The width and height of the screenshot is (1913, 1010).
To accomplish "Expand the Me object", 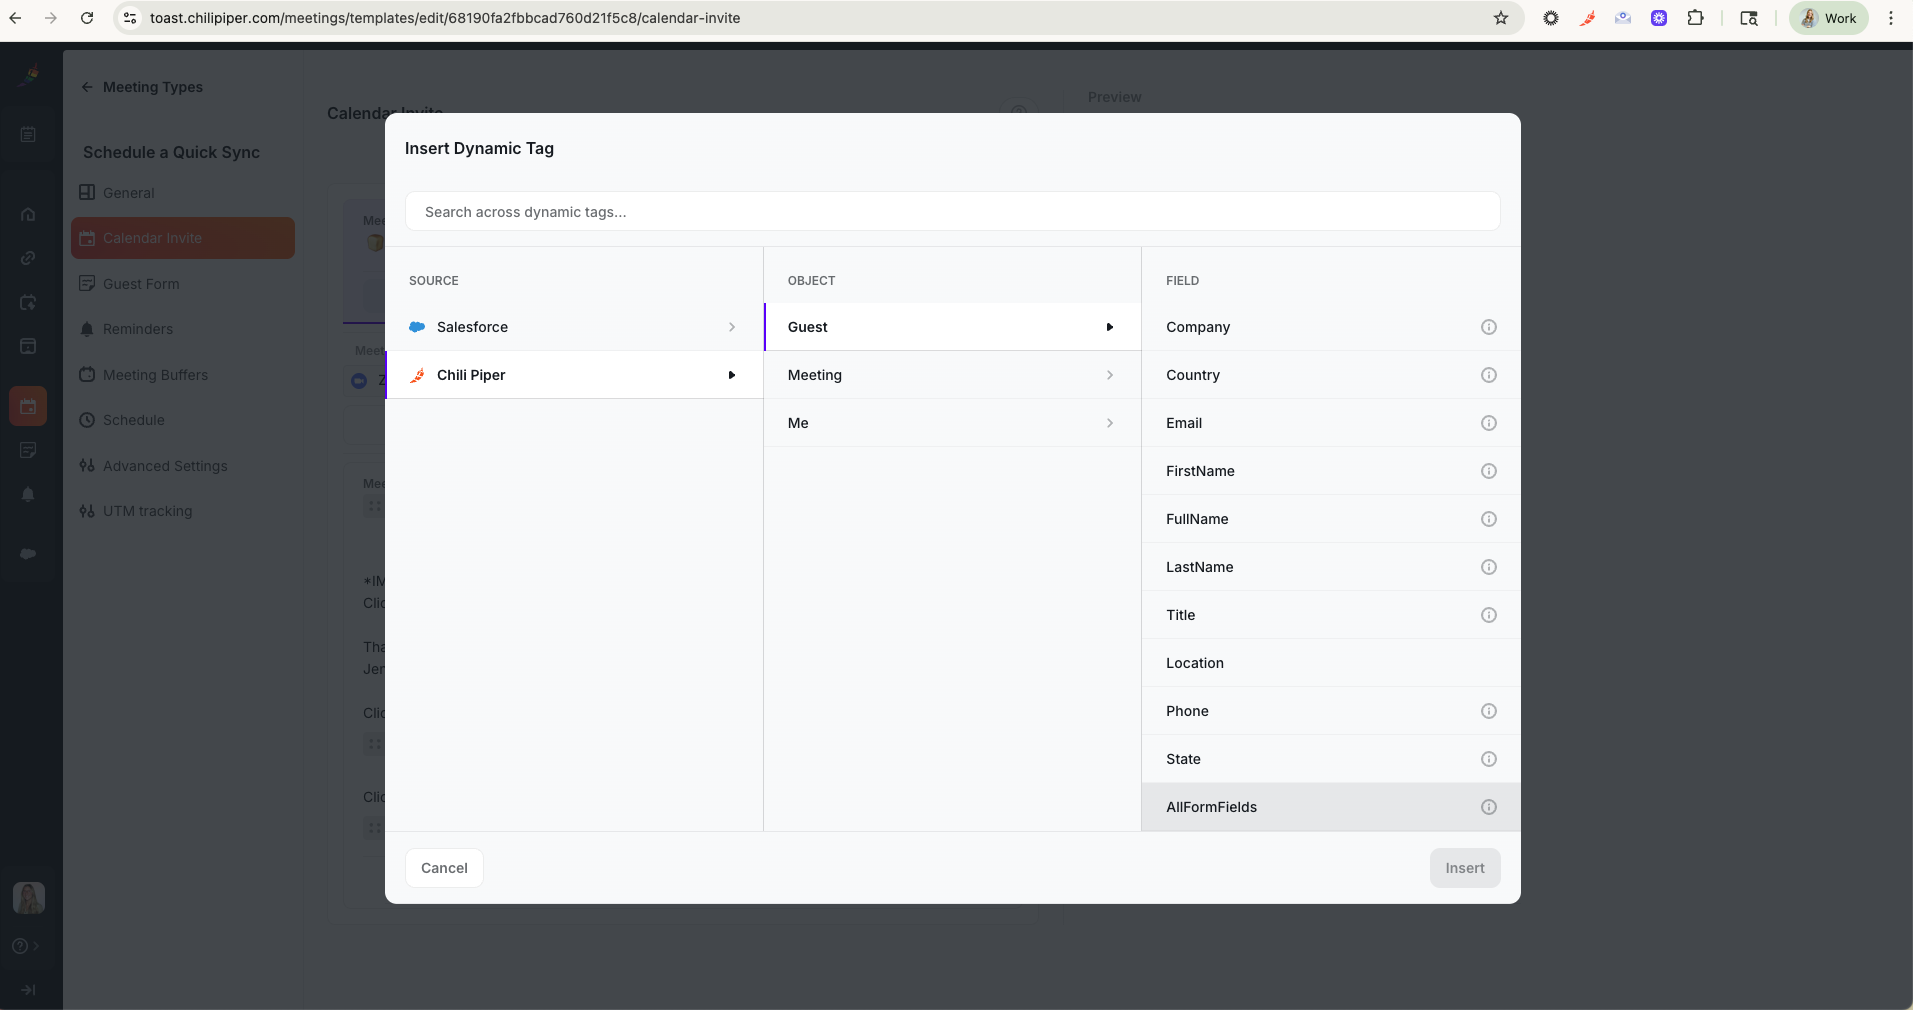I will (x=951, y=423).
